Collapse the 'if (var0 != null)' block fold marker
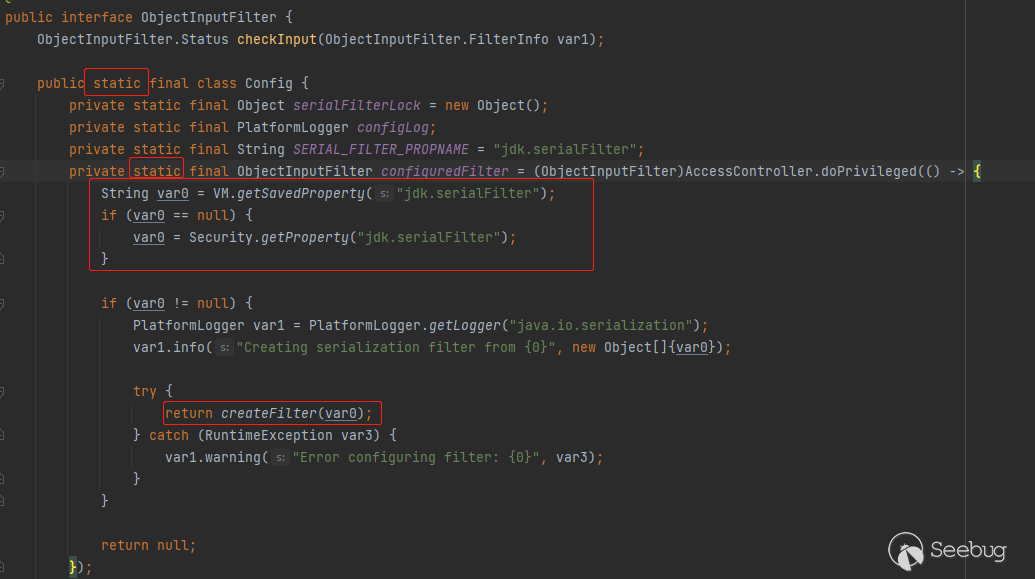The width and height of the screenshot is (1035, 579). click(2, 304)
